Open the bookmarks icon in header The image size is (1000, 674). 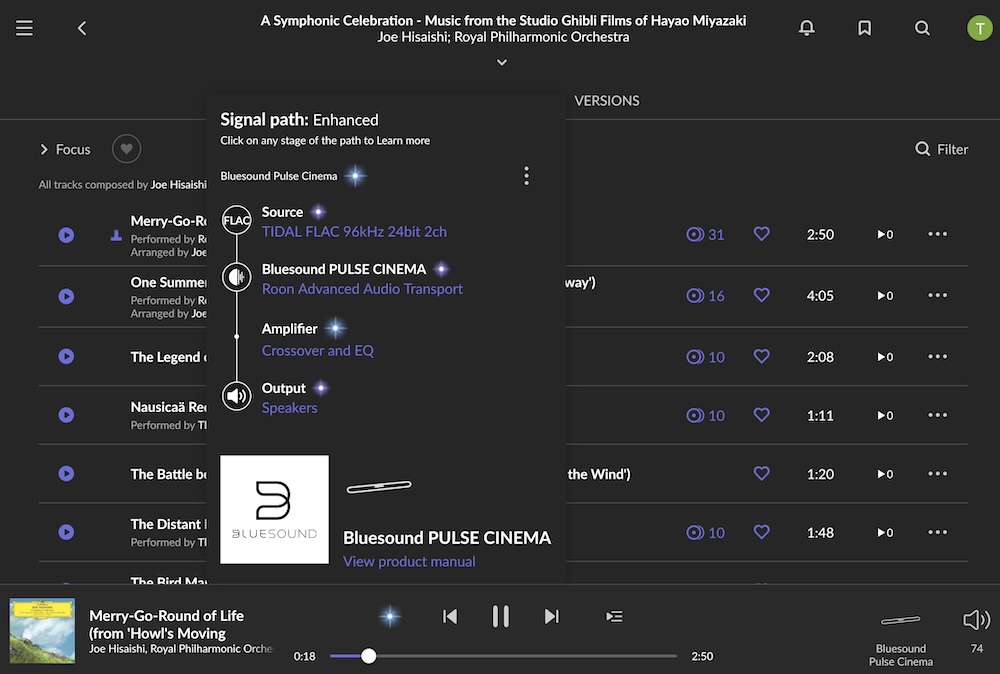click(865, 28)
